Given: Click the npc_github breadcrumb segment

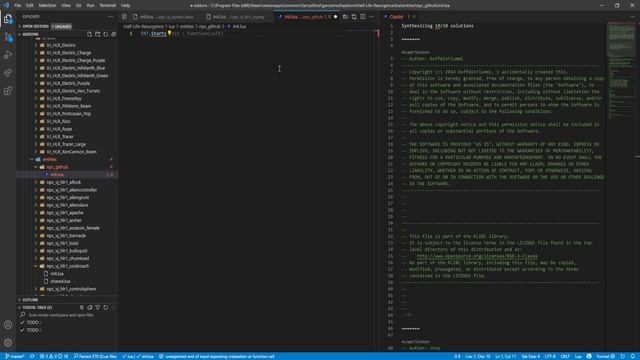Looking at the screenshot, I should click(210, 27).
